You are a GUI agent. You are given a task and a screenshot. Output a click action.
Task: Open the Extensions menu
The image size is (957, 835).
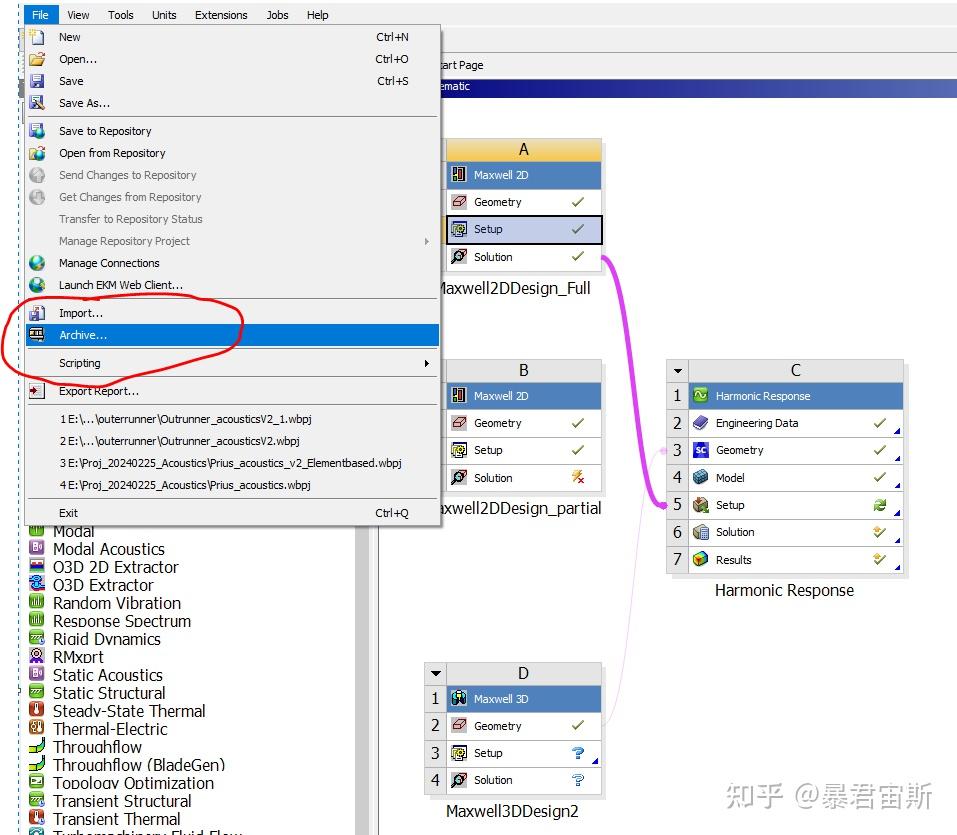tap(220, 14)
